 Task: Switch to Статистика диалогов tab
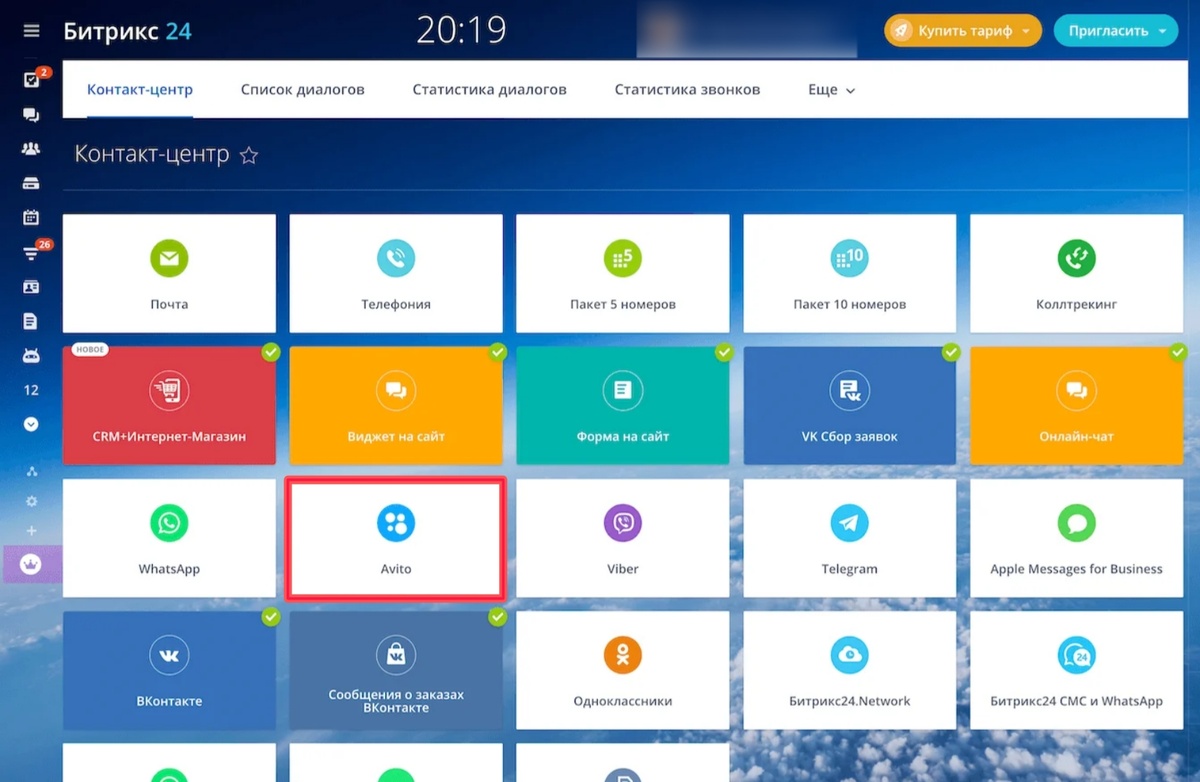(490, 90)
